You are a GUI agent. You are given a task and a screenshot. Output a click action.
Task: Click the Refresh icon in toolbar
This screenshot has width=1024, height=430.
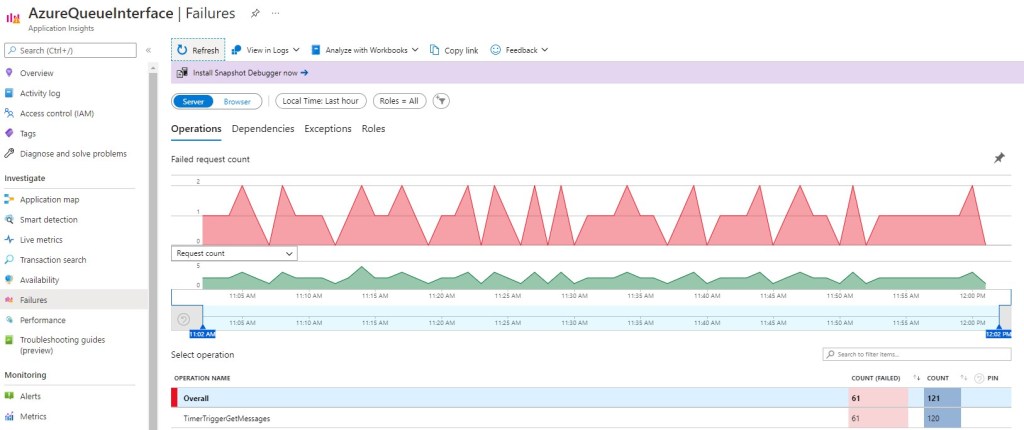click(181, 50)
